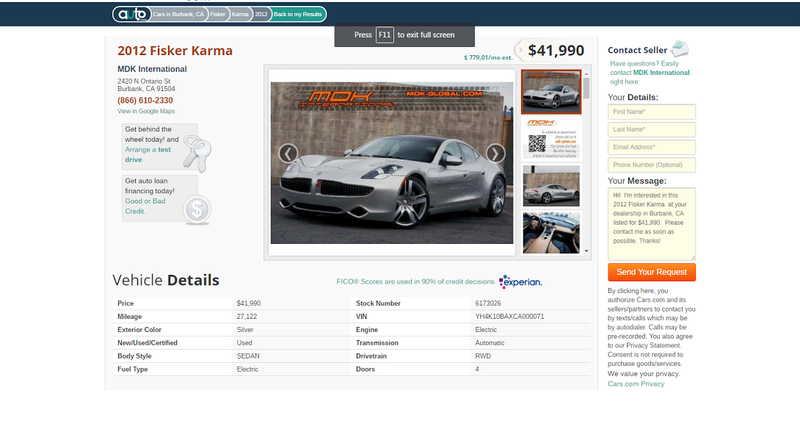Click the envelope icon beside Contact Seller
This screenshot has width=800, height=443.
click(680, 48)
